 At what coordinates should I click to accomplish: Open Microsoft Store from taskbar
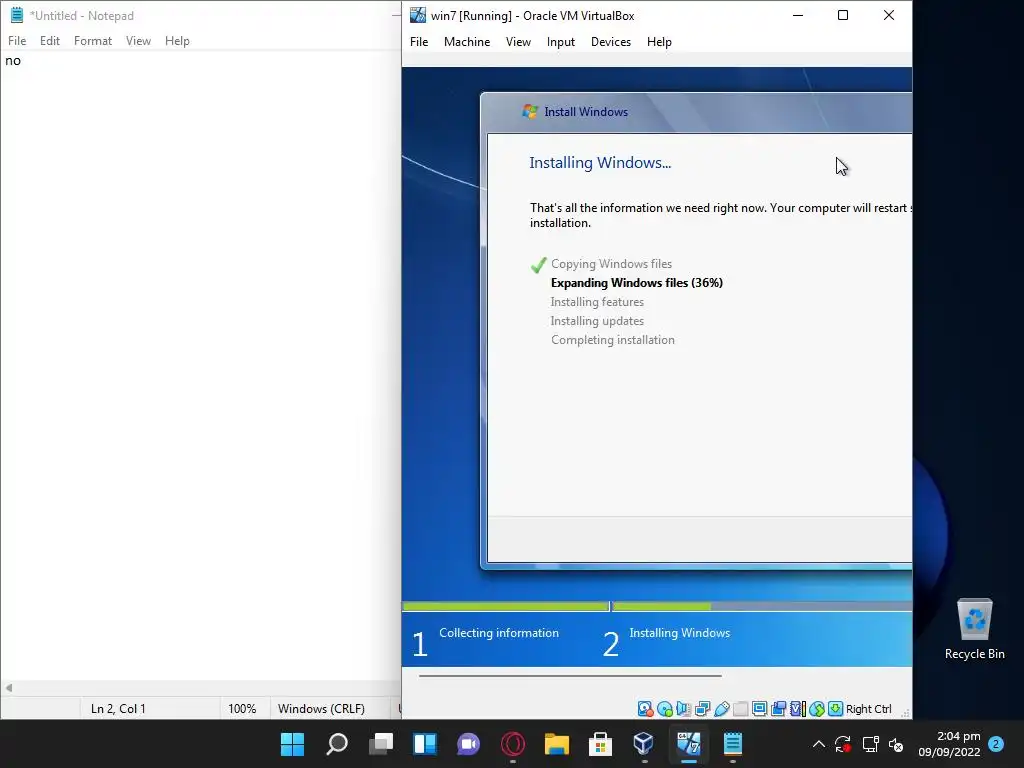pyautogui.click(x=600, y=744)
